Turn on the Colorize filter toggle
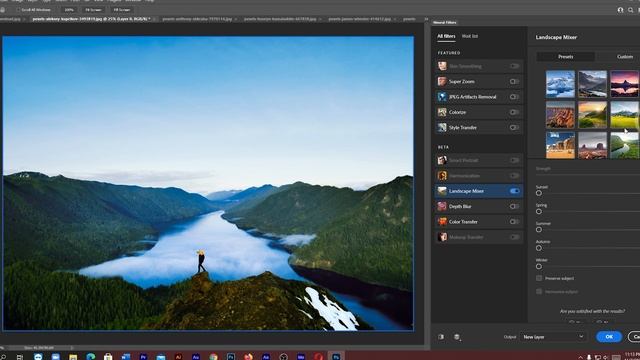This screenshot has width=640, height=360. click(514, 112)
